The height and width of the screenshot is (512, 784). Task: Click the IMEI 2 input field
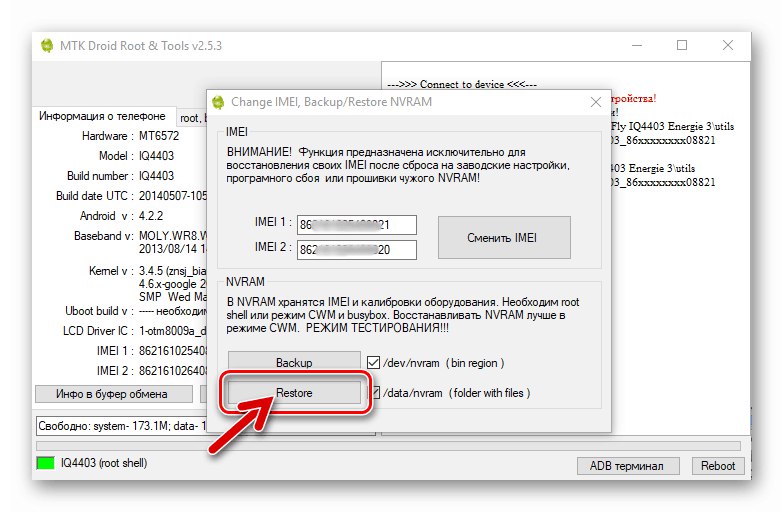[x=356, y=250]
